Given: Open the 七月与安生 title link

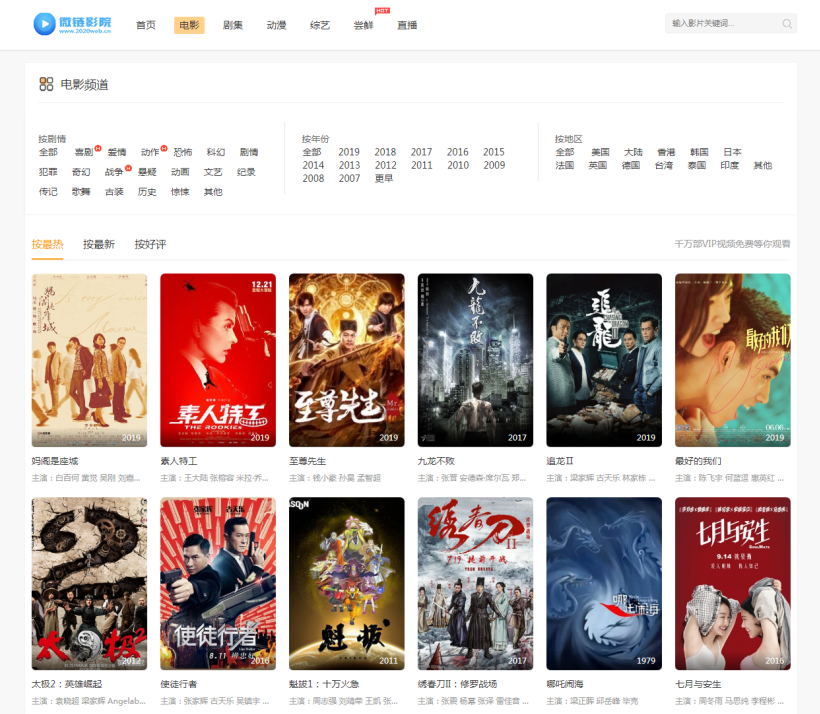Looking at the screenshot, I should pyautogui.click(x=698, y=684).
